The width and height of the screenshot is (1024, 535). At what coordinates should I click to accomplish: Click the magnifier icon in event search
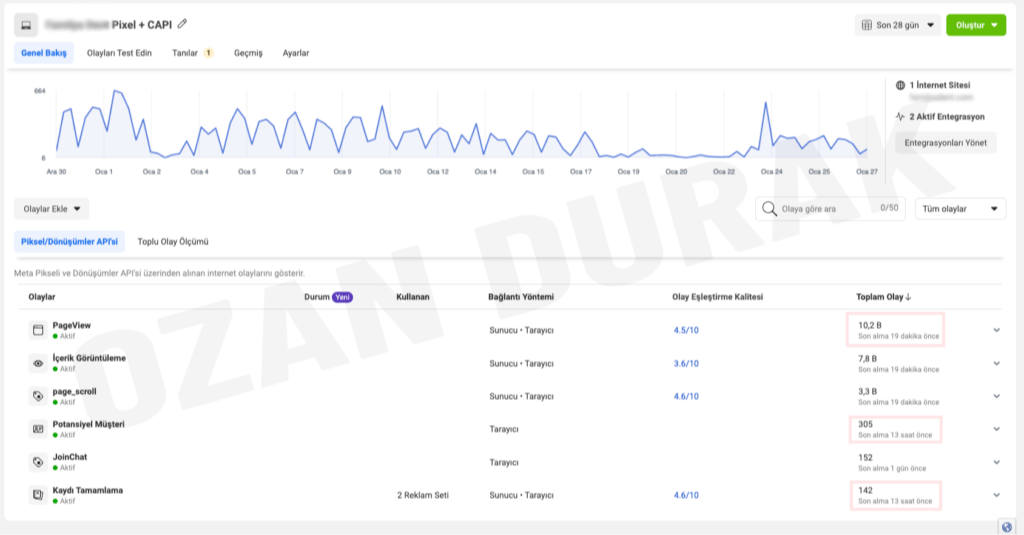coord(769,208)
